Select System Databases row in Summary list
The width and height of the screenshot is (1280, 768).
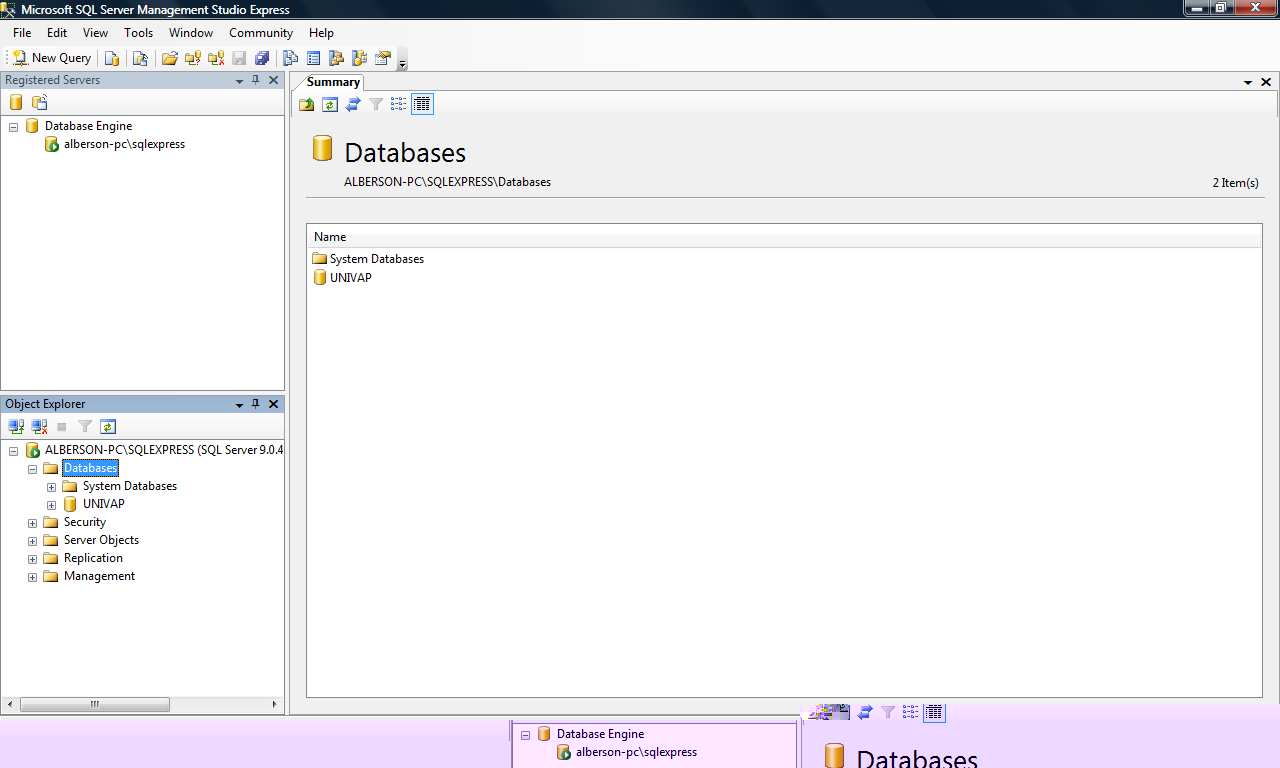click(784, 259)
